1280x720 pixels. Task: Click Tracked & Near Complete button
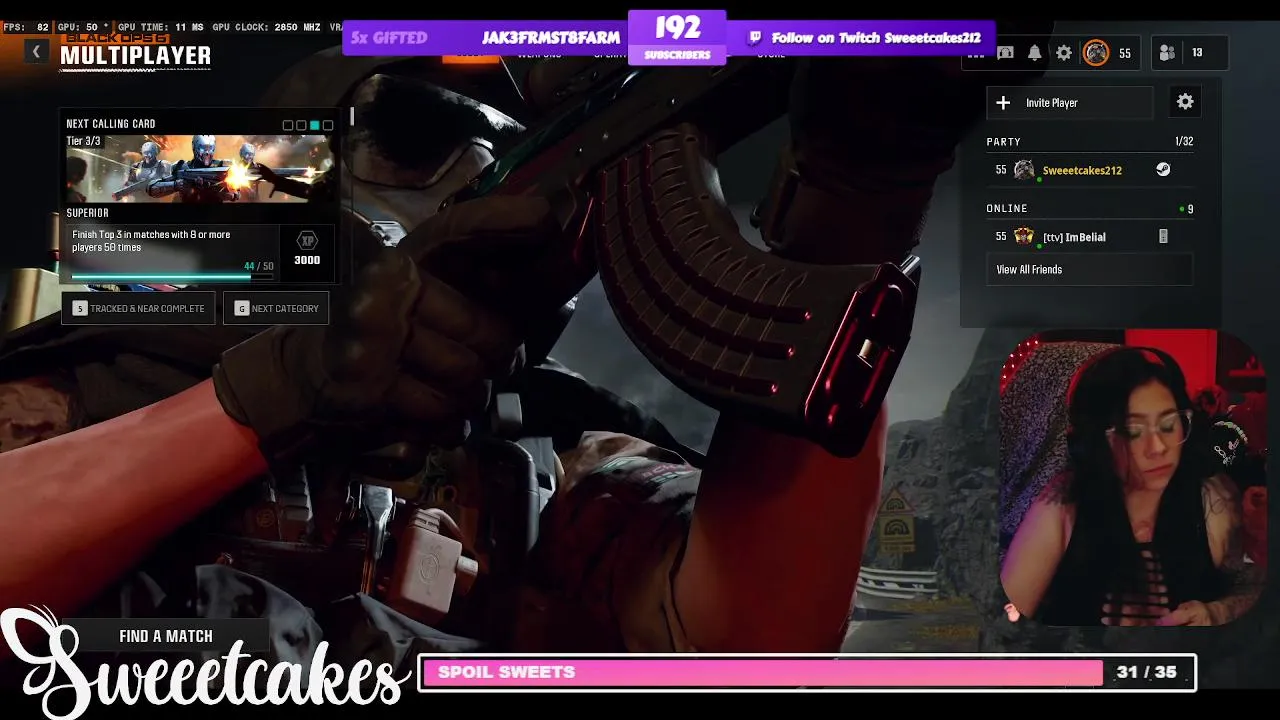coord(138,308)
